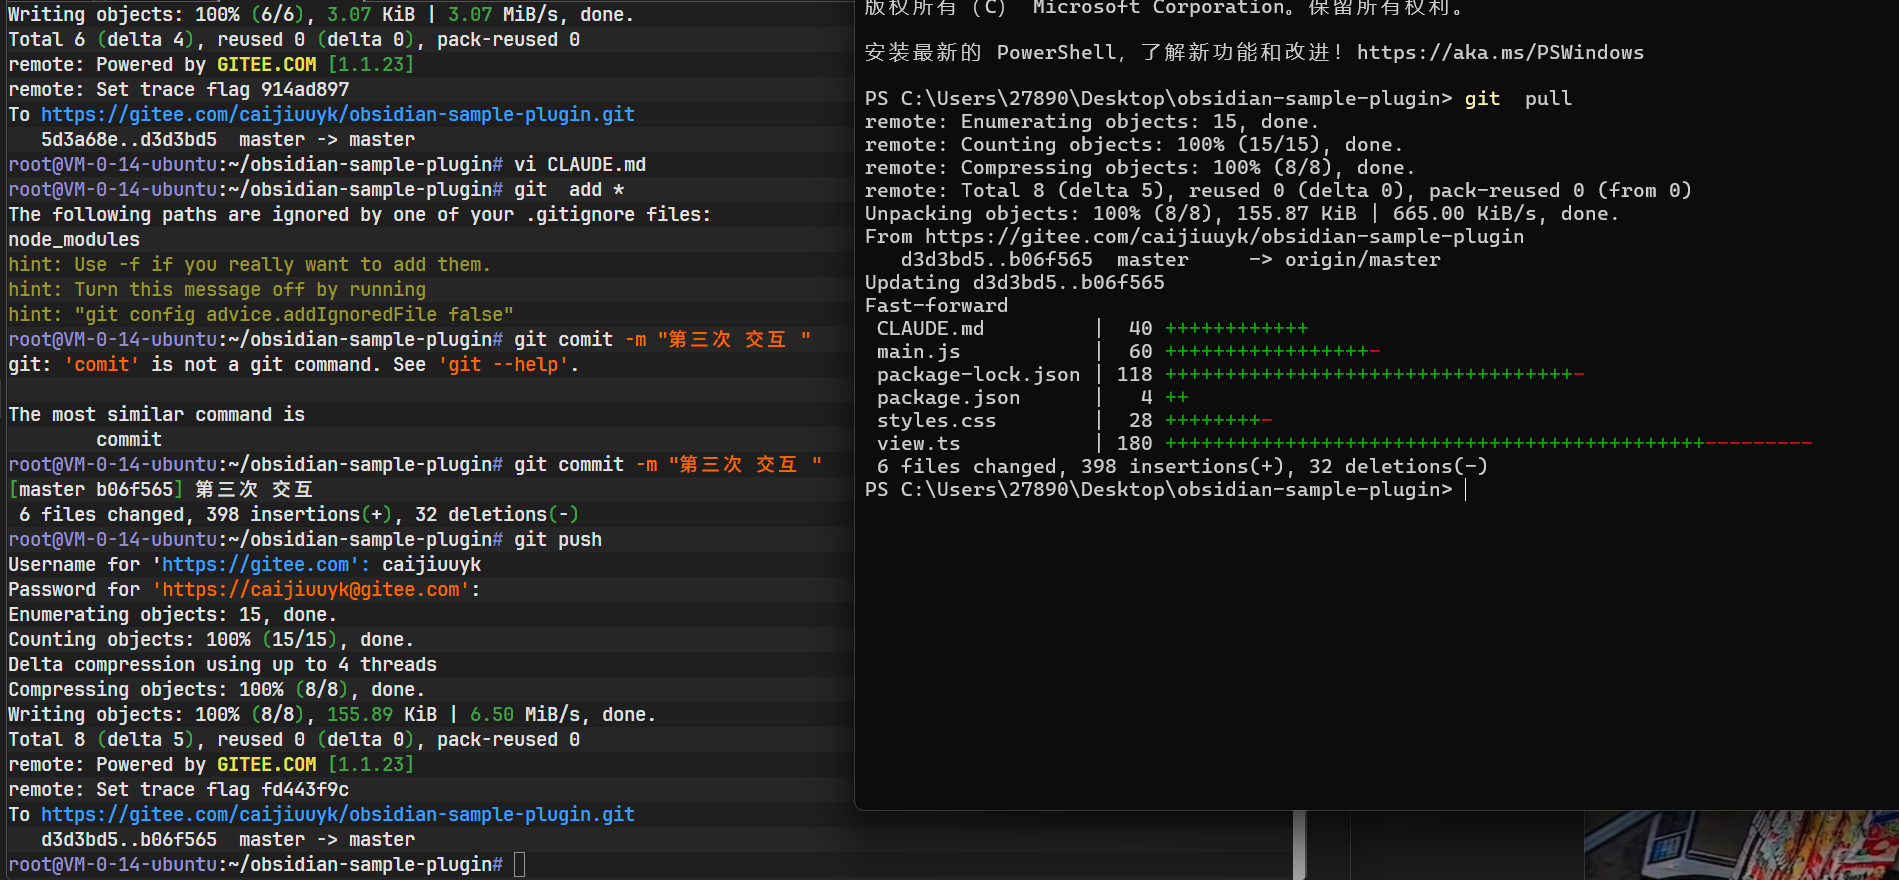Click the plus/minus diff bar for package-lock.json

(x=1374, y=375)
